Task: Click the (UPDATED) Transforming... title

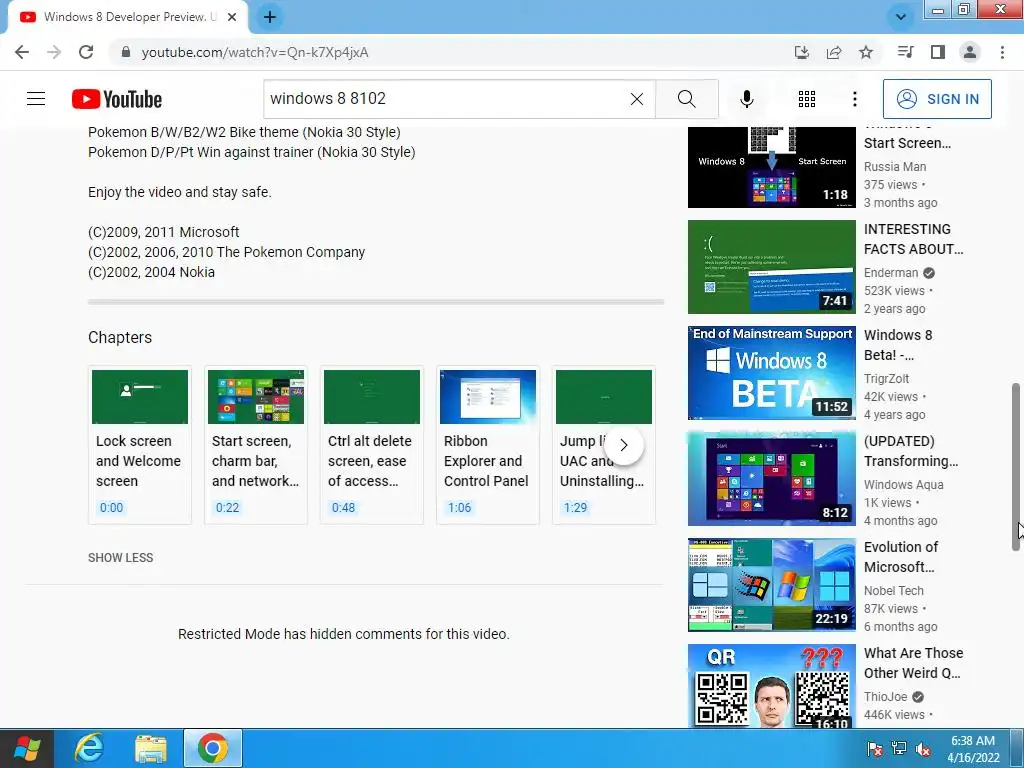Action: coord(911,451)
